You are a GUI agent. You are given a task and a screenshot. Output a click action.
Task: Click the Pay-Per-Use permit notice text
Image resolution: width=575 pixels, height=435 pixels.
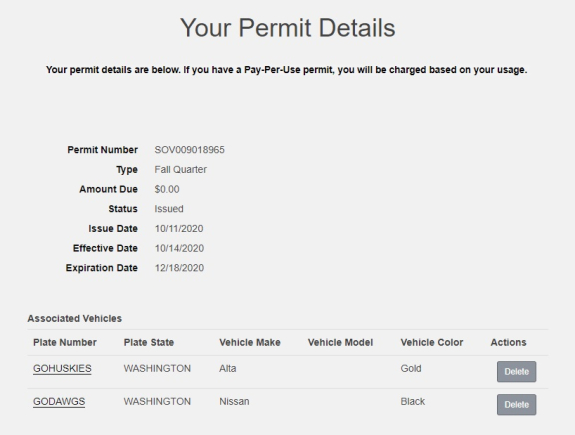286,70
